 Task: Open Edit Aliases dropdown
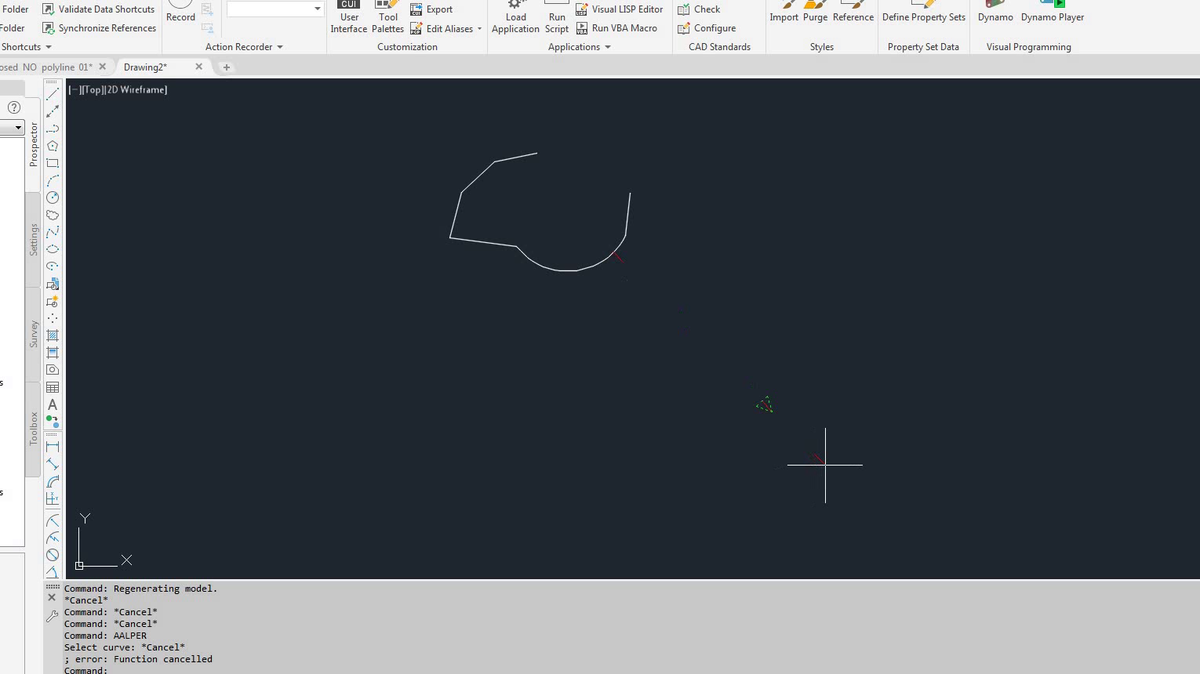coord(446,28)
